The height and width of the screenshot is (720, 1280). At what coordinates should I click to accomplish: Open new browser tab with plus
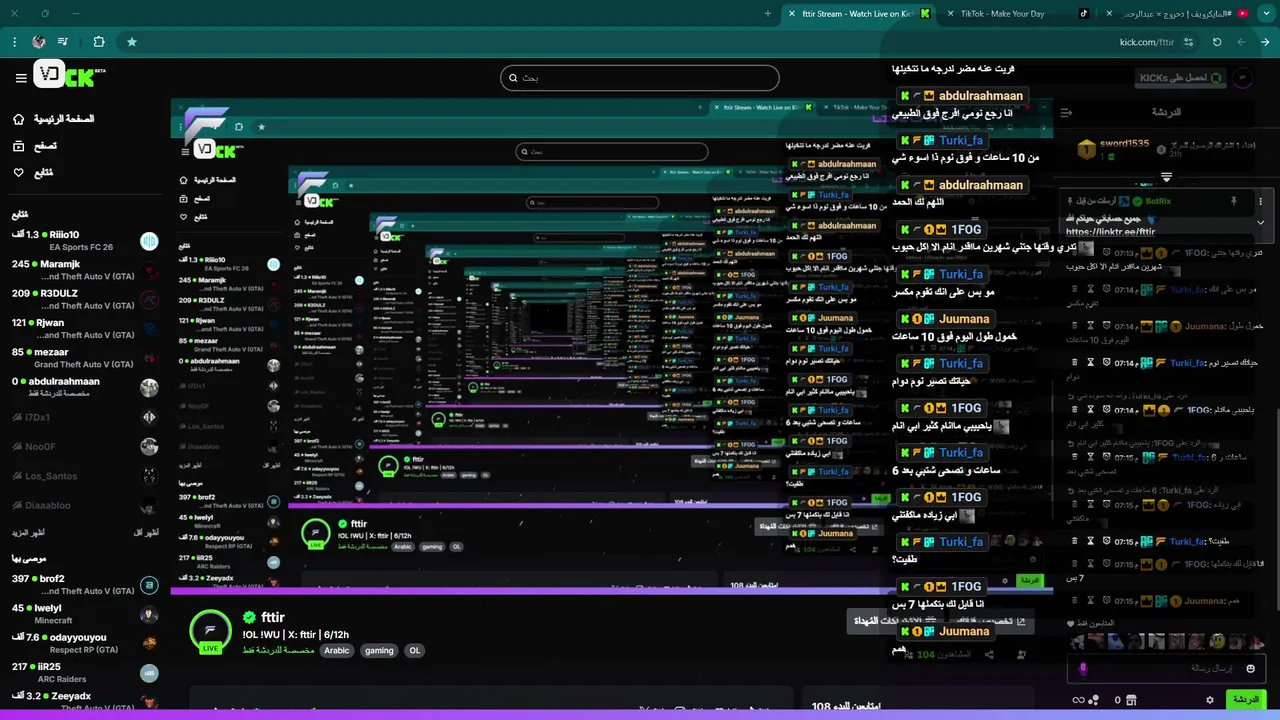768,13
